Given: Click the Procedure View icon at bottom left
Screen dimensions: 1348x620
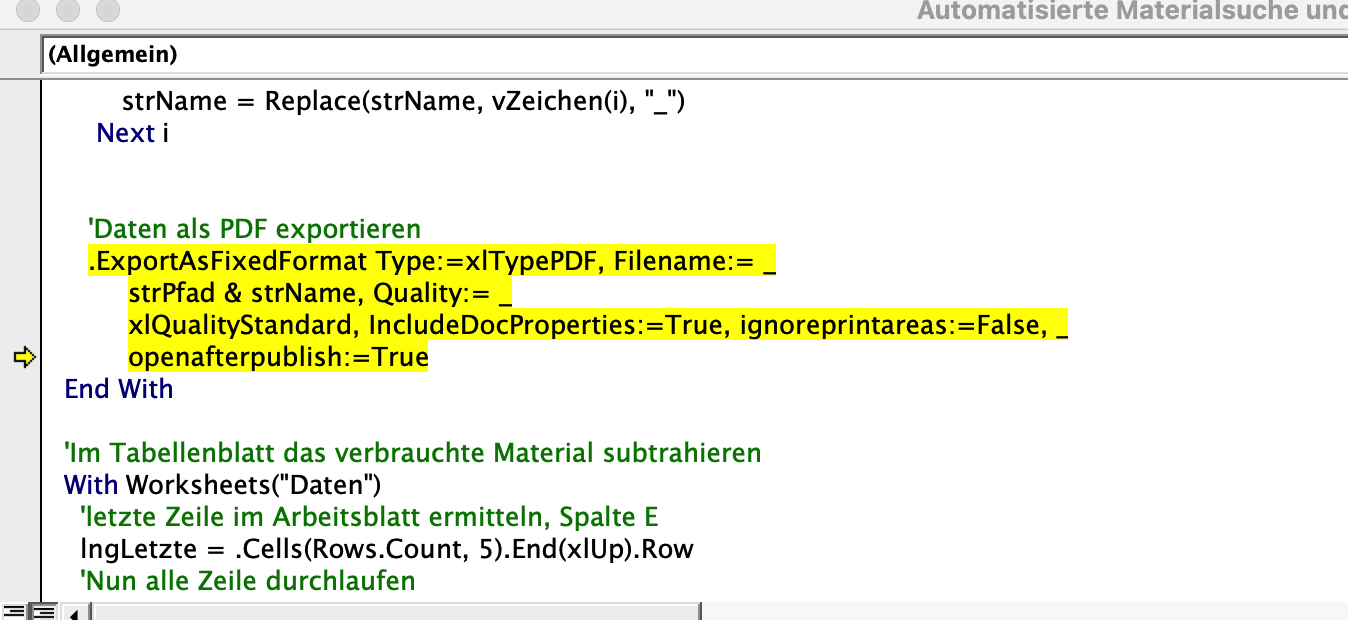Looking at the screenshot, I should [13, 611].
